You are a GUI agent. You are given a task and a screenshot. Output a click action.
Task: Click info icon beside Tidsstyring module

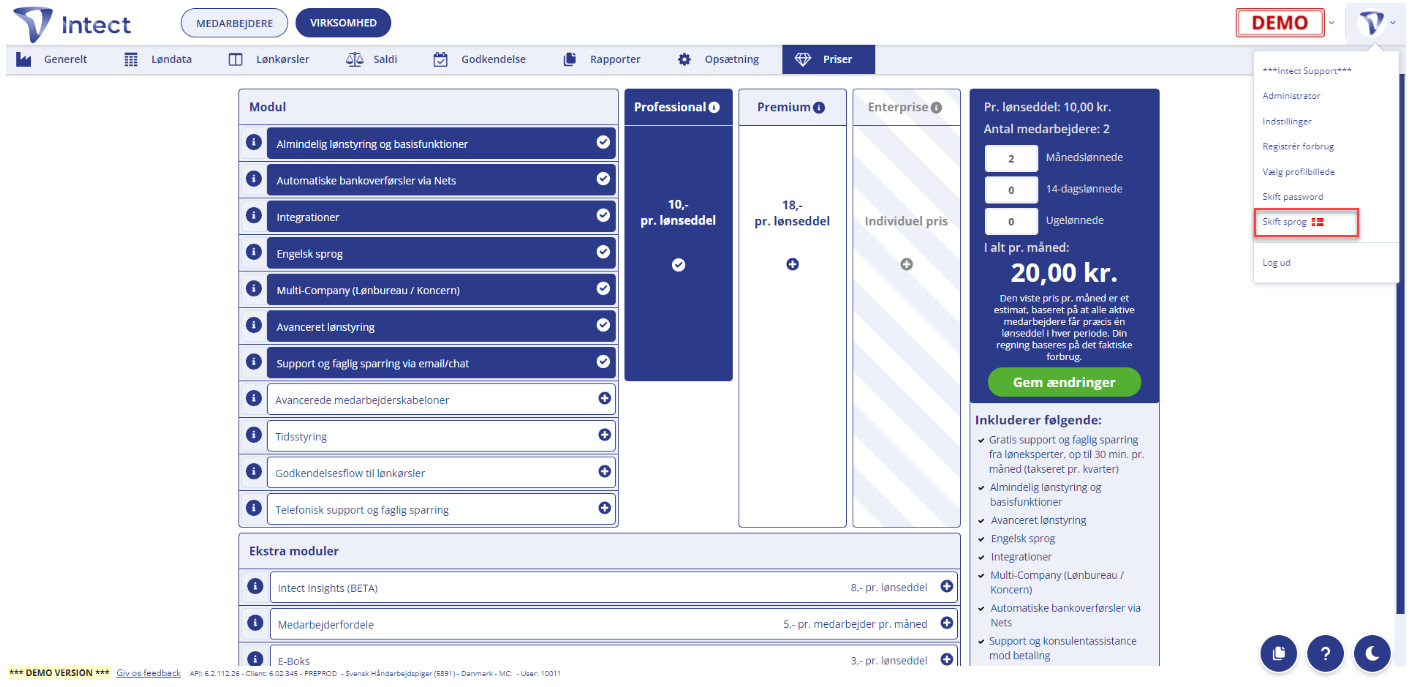[254, 435]
